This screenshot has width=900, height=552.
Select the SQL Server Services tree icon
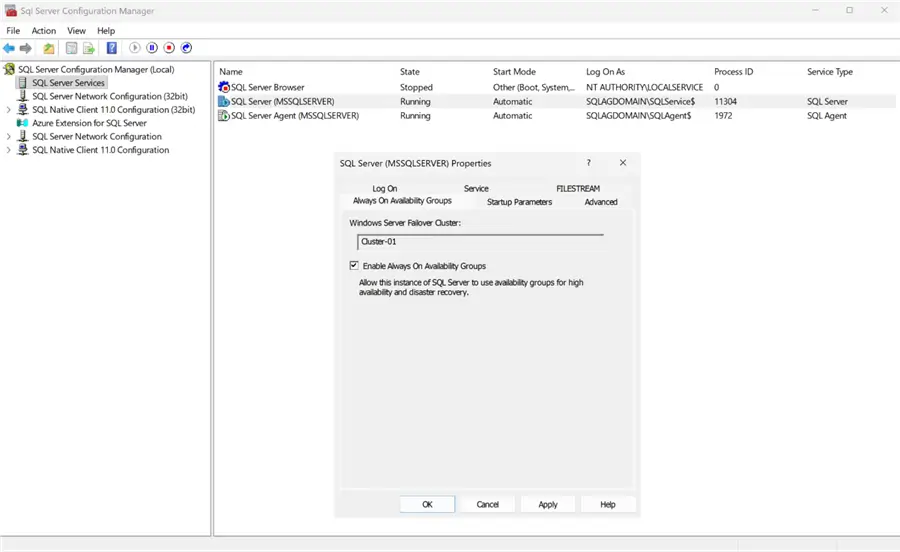tap(22, 83)
